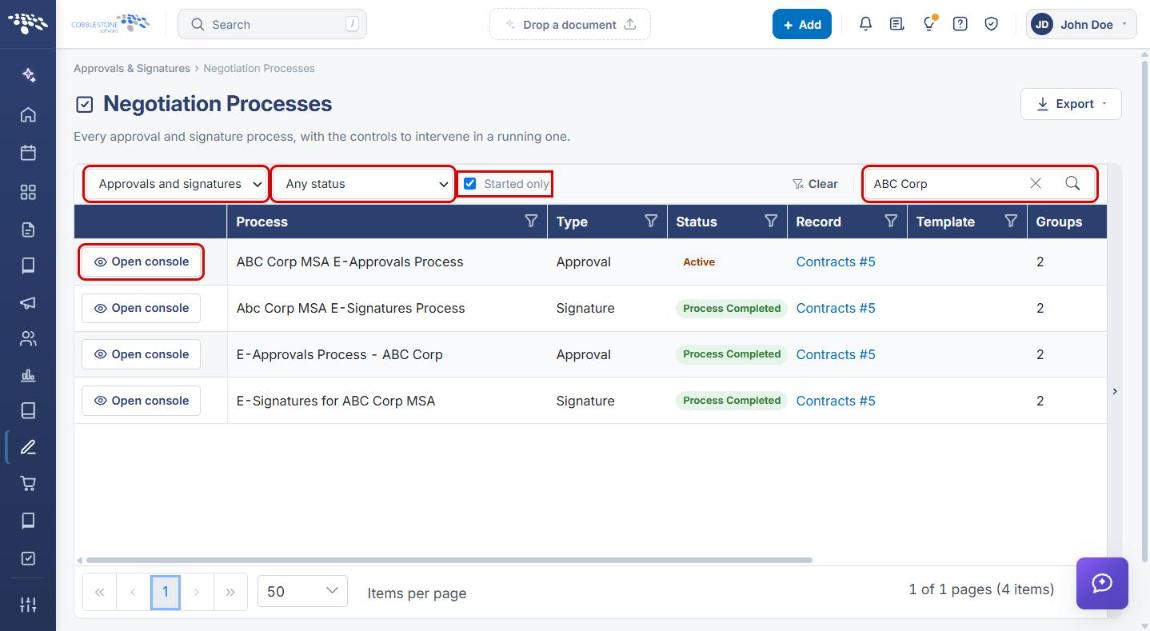The image size is (1150, 631).
Task: Select ABC Corp MSA E-Approvals Process text
Action: [x=350, y=262]
